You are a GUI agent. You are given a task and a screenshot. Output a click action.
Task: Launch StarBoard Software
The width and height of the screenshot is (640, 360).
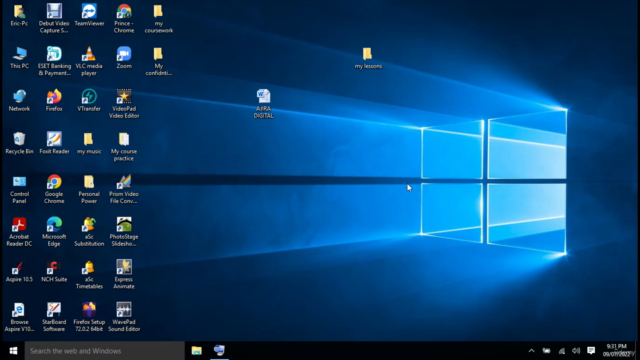click(x=54, y=317)
